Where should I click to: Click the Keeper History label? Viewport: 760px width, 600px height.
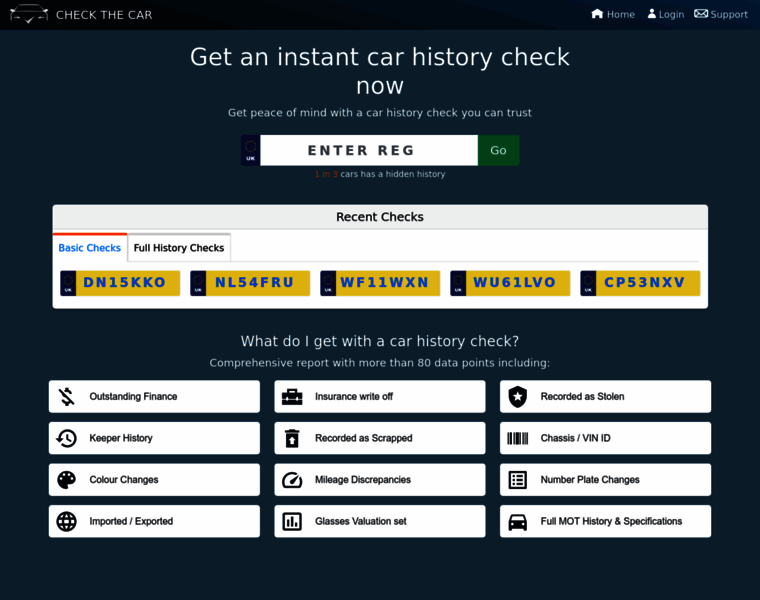tap(121, 438)
